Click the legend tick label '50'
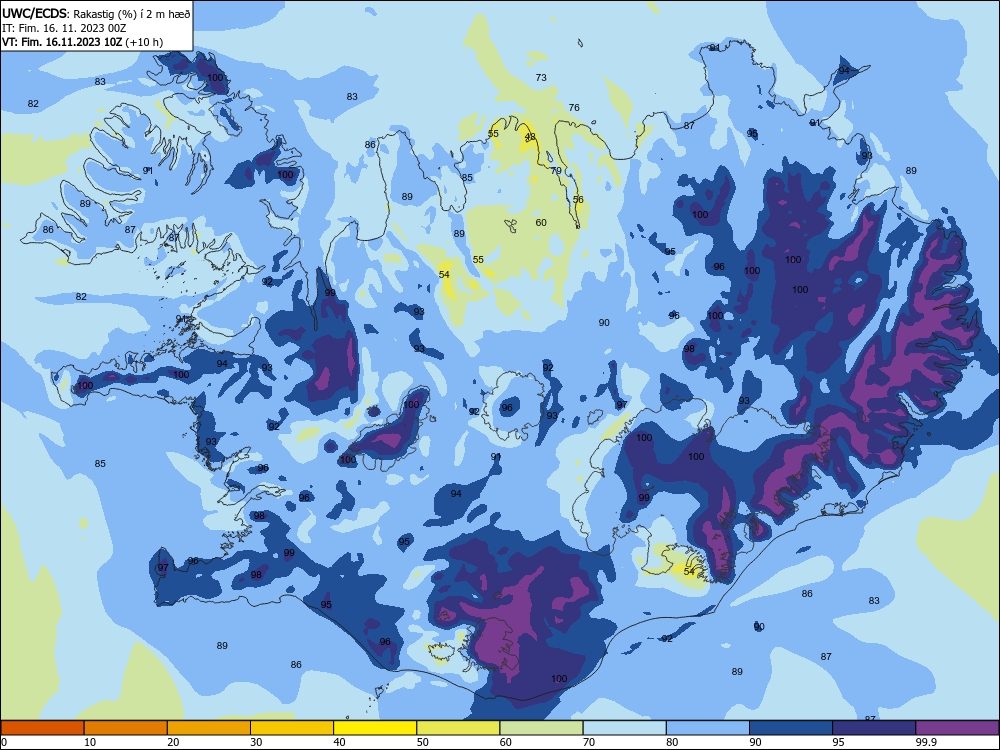The image size is (1000, 750). (x=423, y=742)
